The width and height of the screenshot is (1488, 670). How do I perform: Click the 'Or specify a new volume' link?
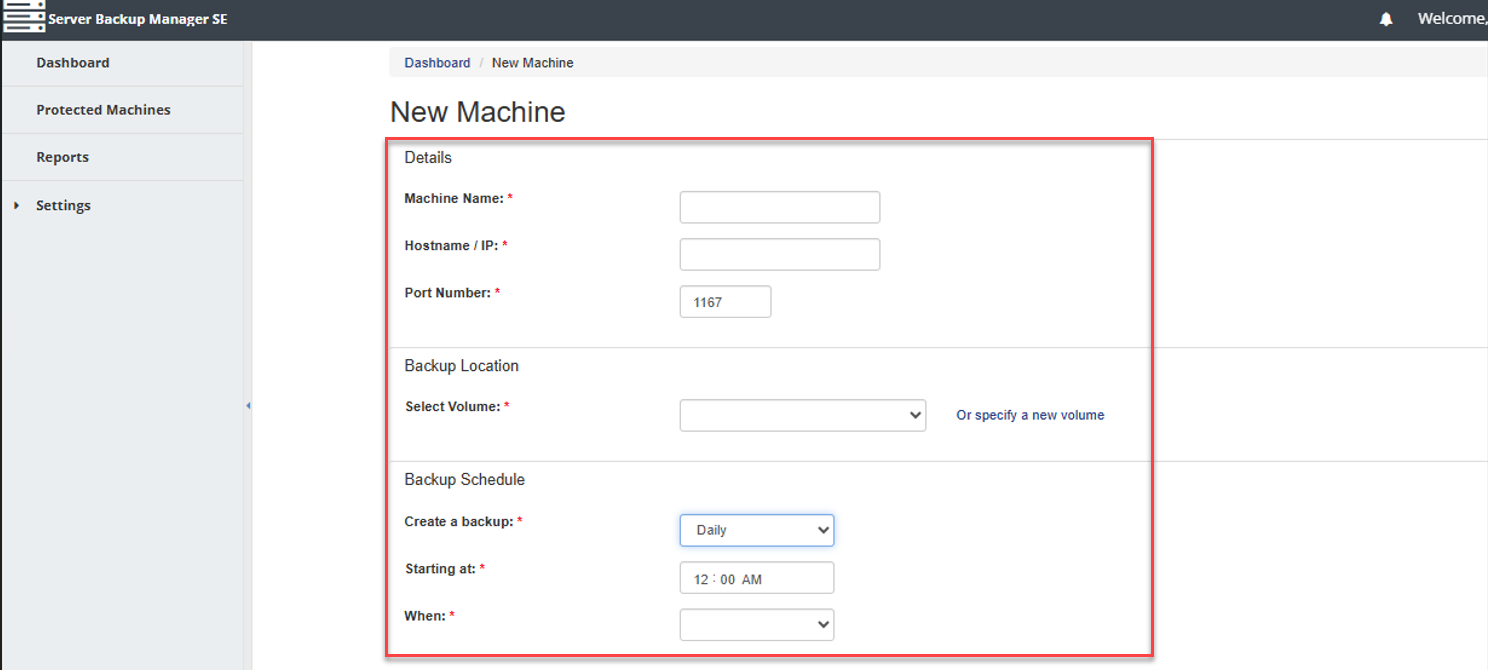pos(1030,415)
